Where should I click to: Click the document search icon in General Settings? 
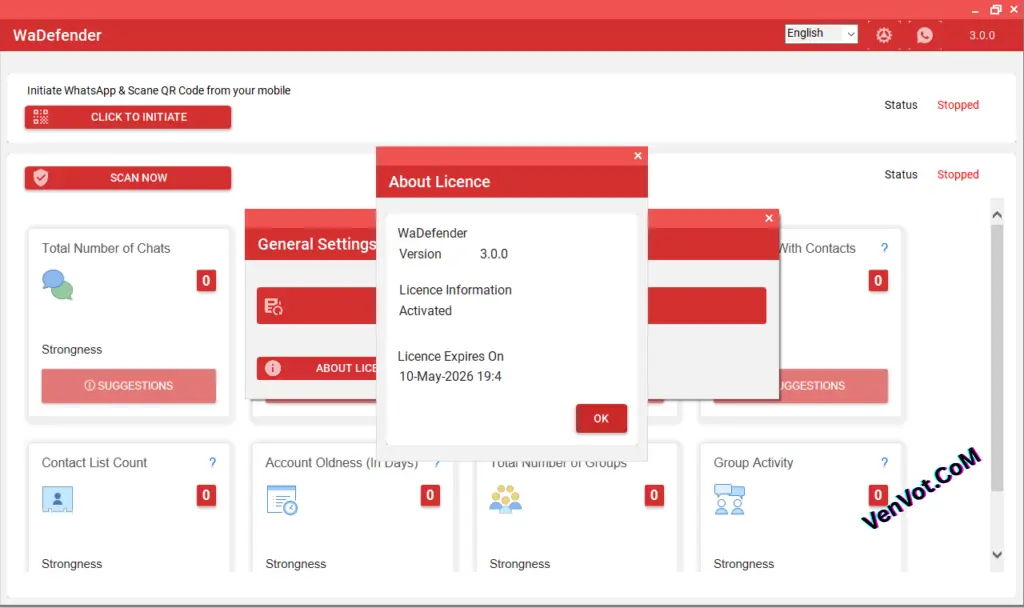tap(273, 306)
